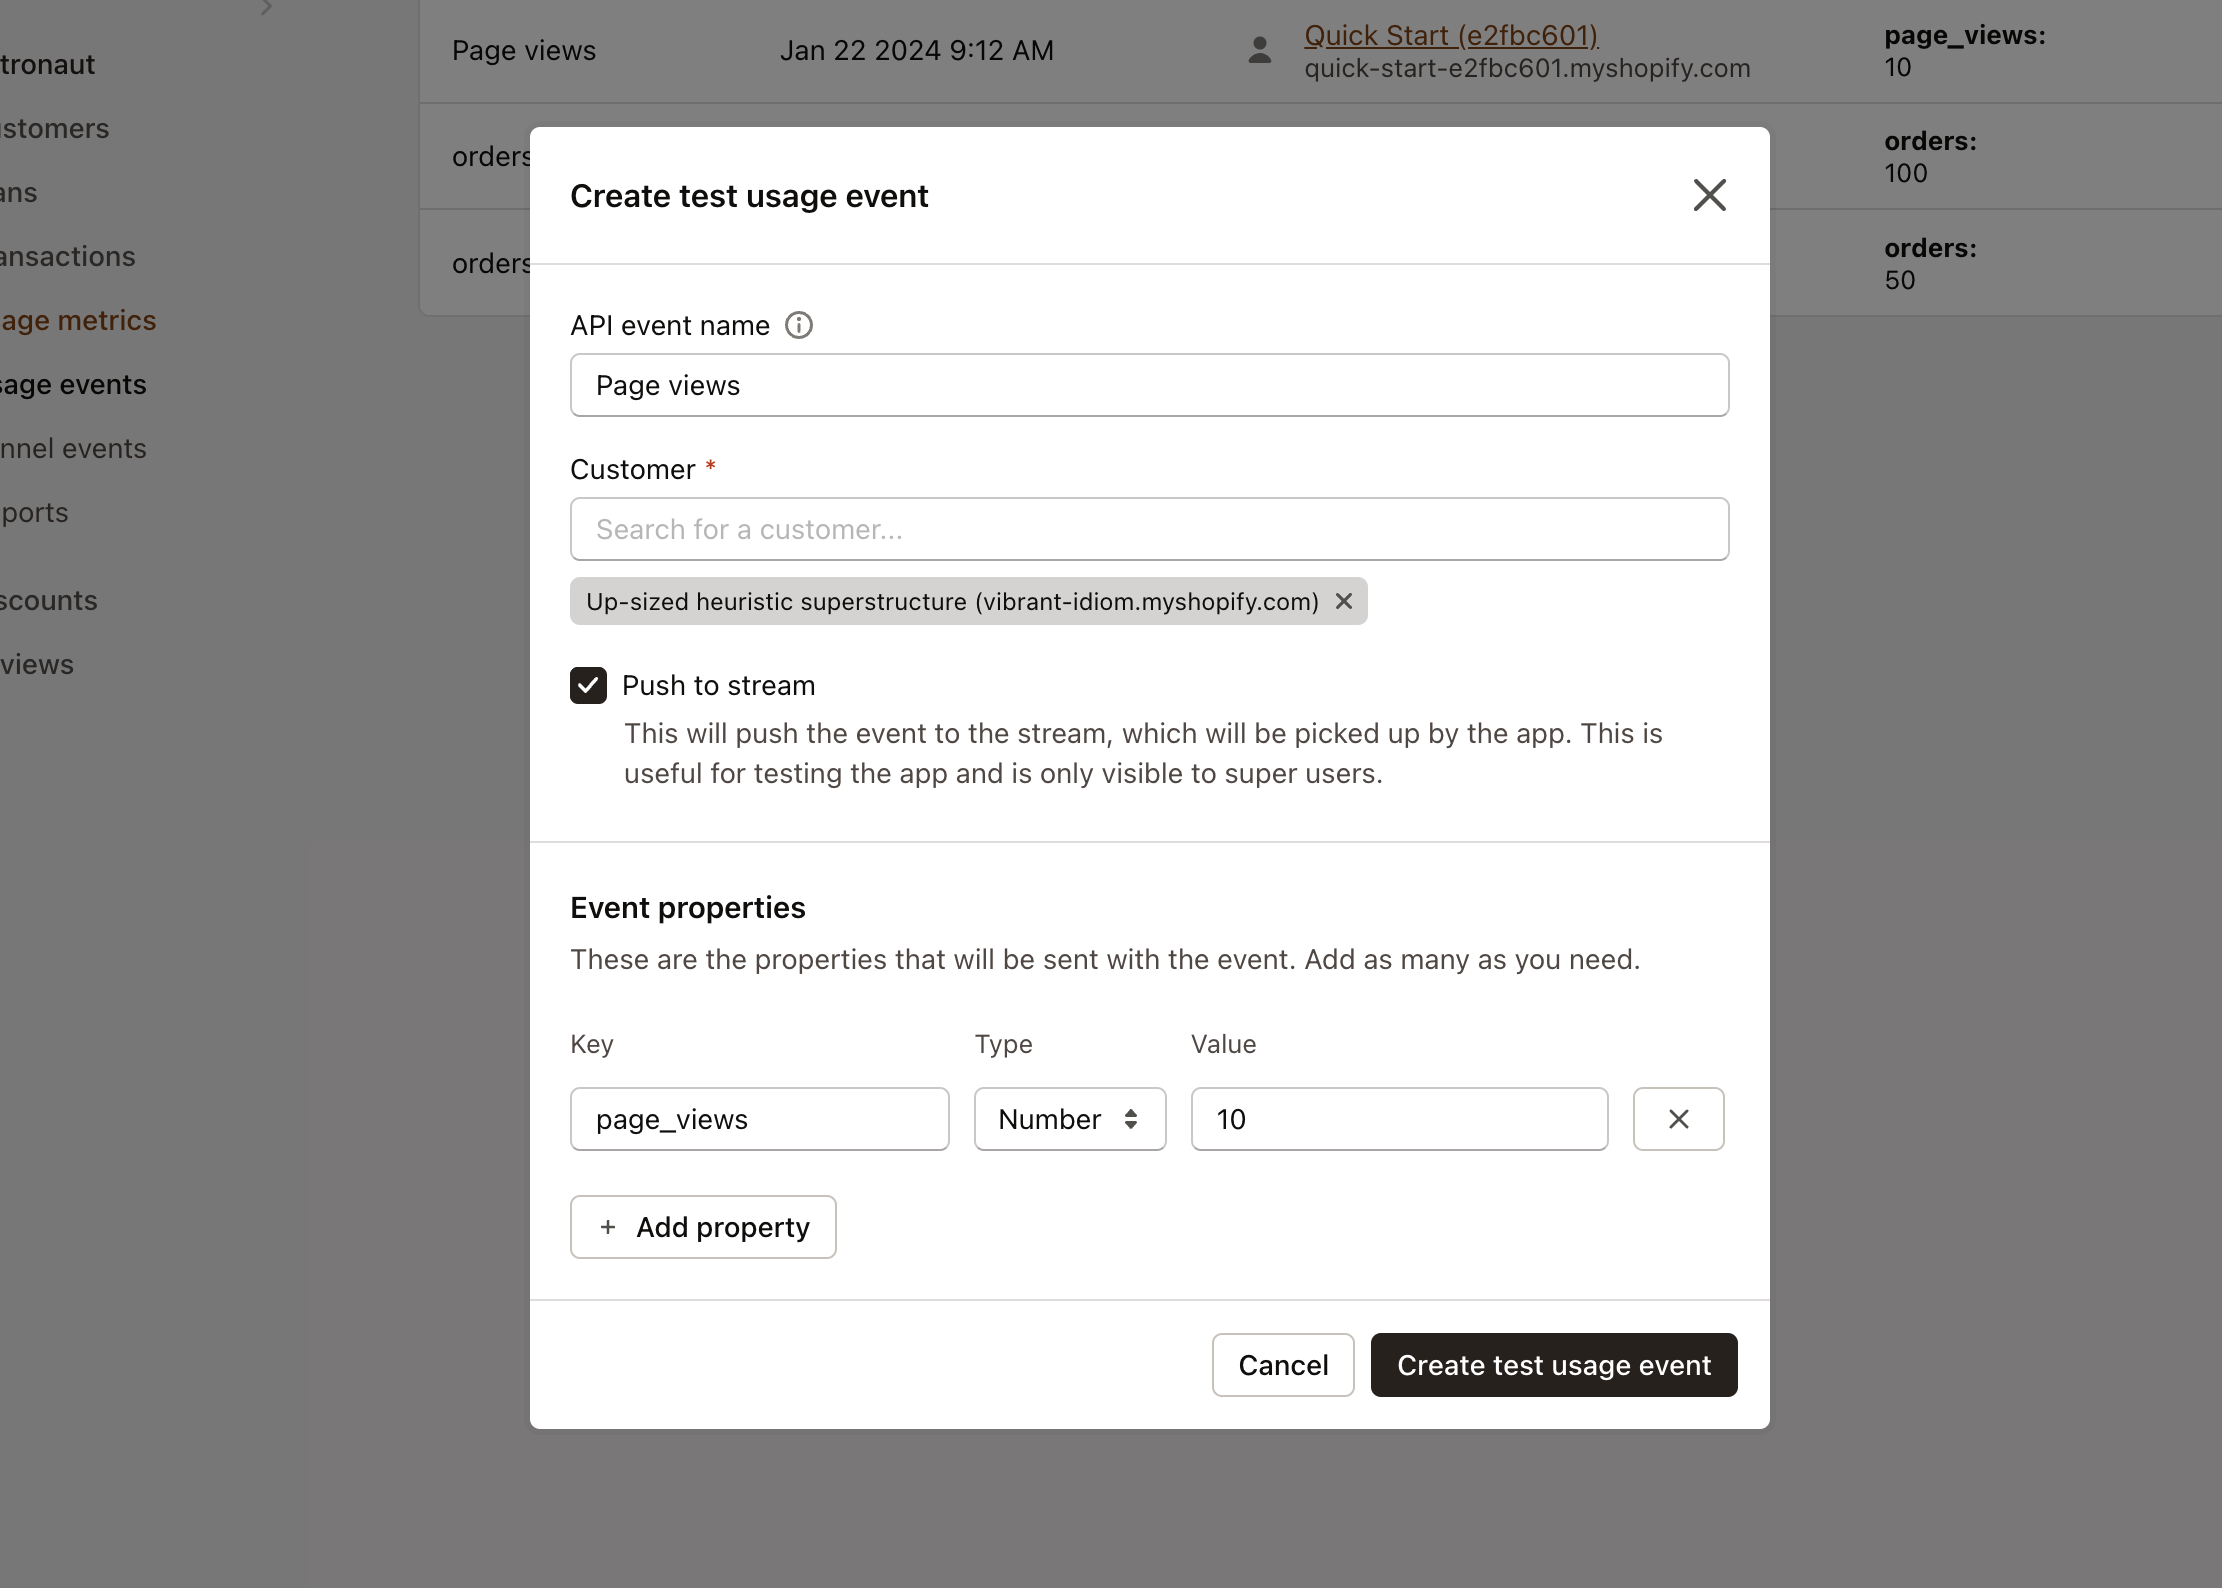Click the Cancel button
Screen dimensions: 2222x1588
coord(1281,1365)
